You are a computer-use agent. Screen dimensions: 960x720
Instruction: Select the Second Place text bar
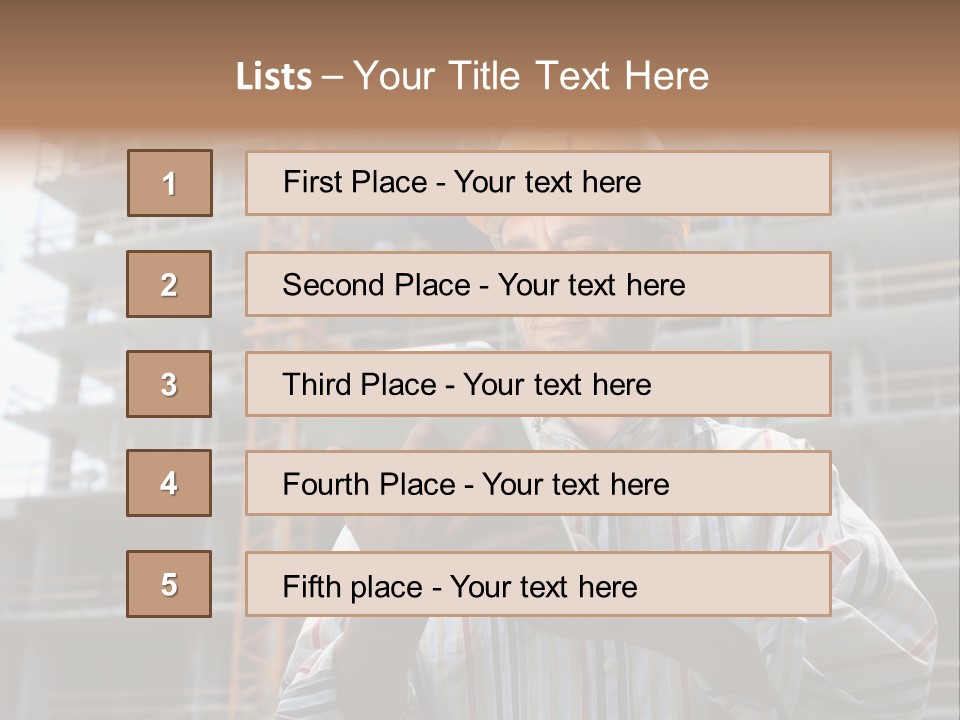point(538,284)
